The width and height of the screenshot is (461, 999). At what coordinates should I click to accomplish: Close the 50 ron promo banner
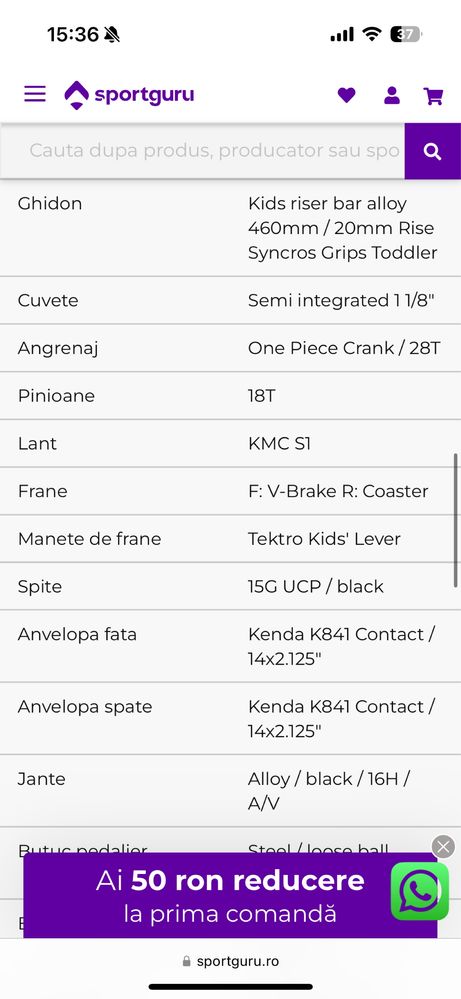(443, 847)
